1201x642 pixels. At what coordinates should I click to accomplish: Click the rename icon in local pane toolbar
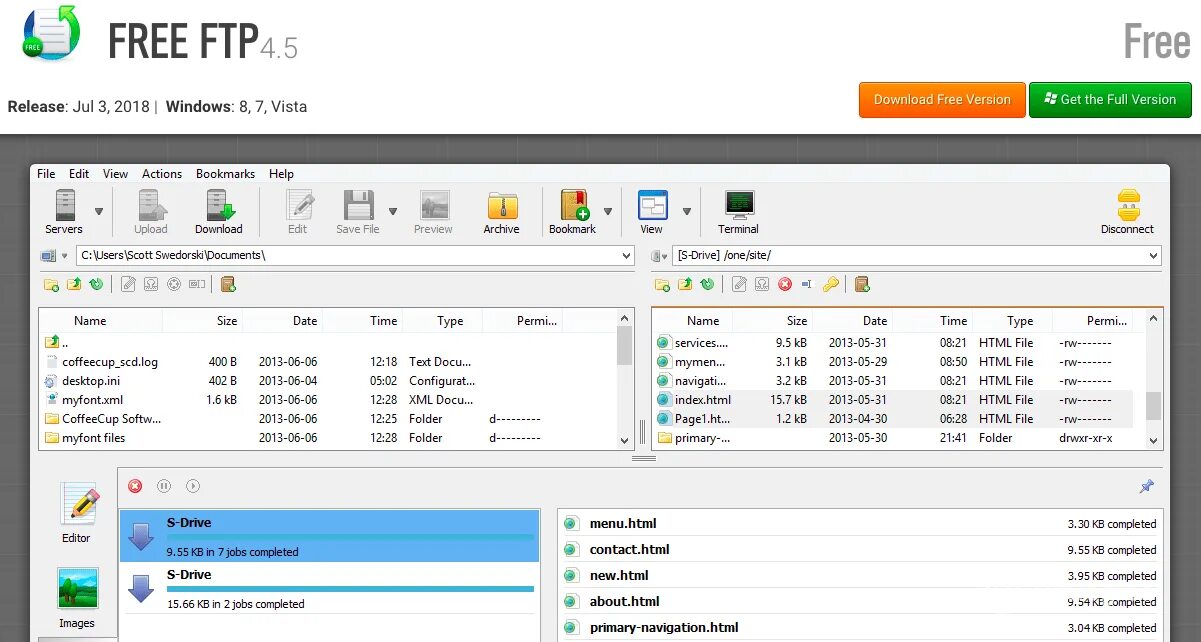tap(197, 285)
